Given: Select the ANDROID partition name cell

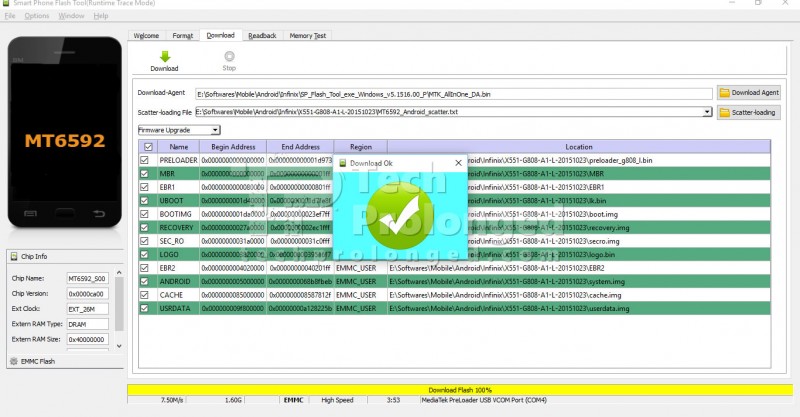Looking at the screenshot, I should pyautogui.click(x=179, y=281).
